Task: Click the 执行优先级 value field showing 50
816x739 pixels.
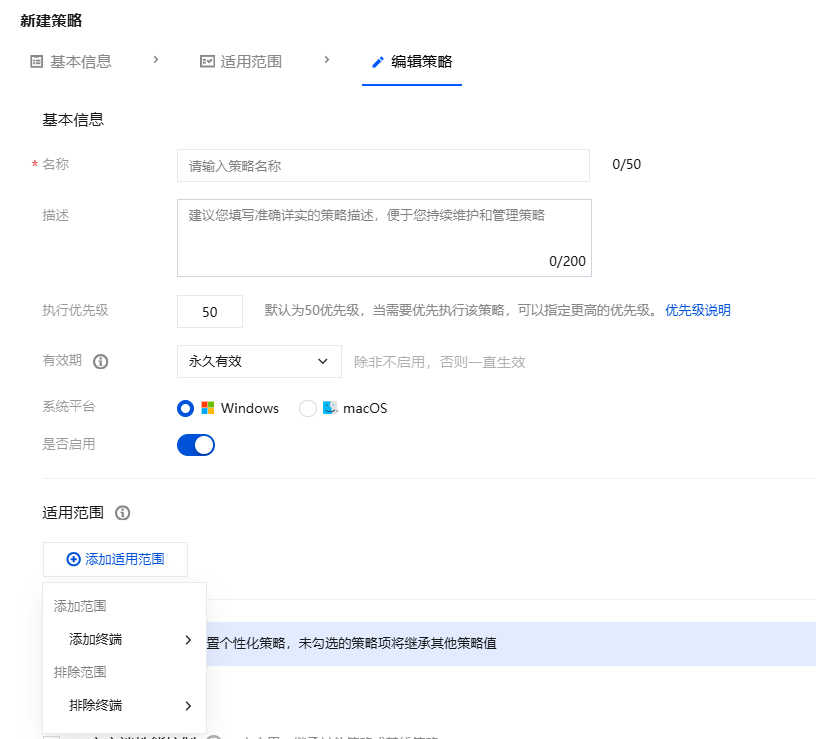Action: click(210, 311)
